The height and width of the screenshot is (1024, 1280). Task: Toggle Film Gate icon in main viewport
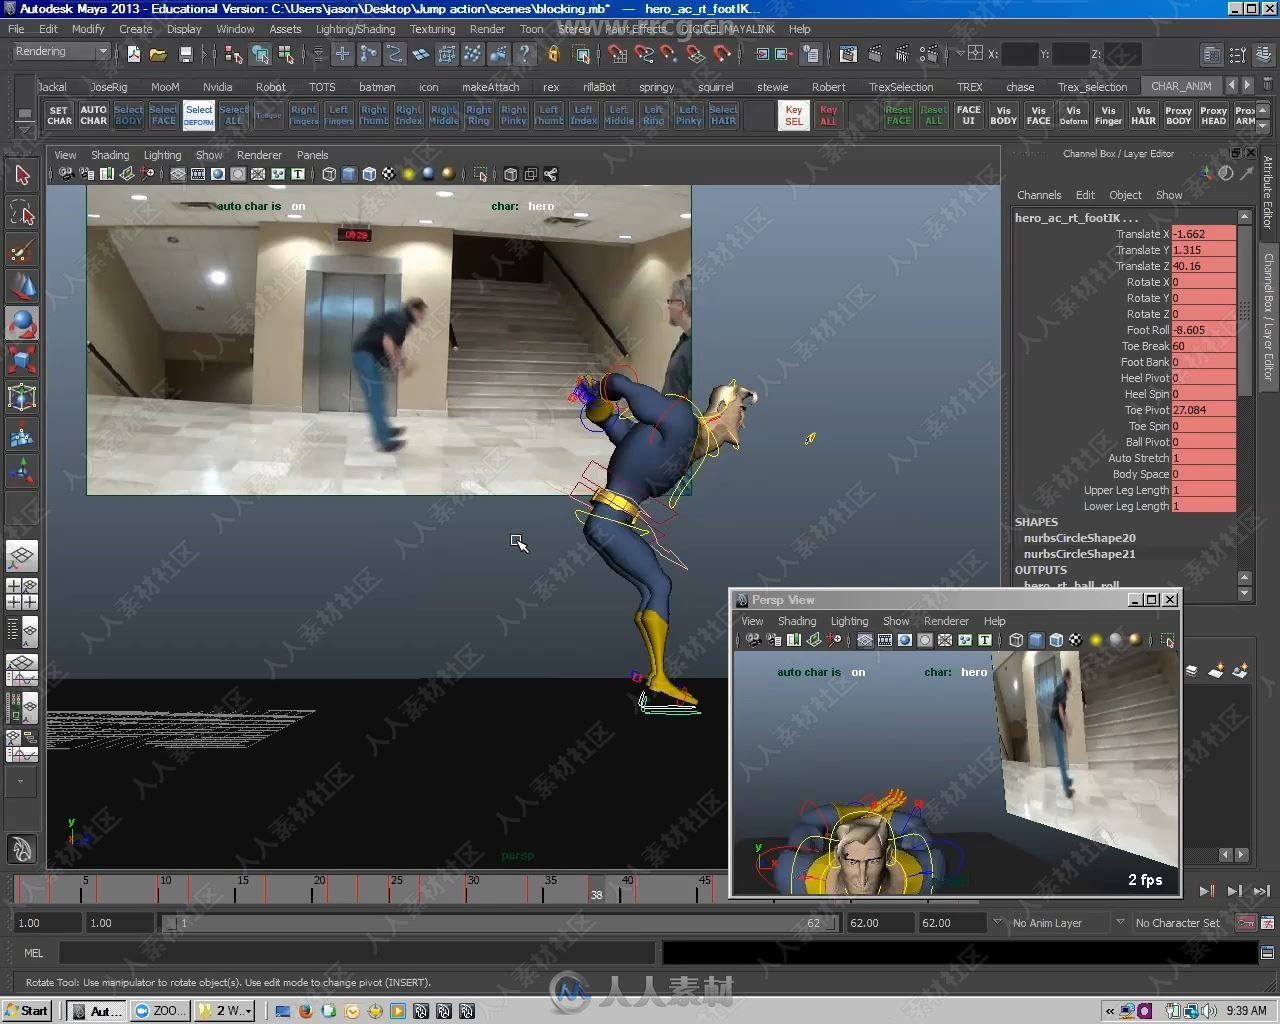click(198, 174)
